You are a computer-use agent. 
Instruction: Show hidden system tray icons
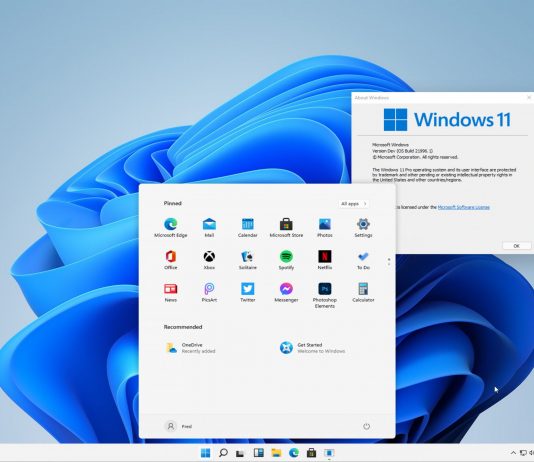[513, 453]
